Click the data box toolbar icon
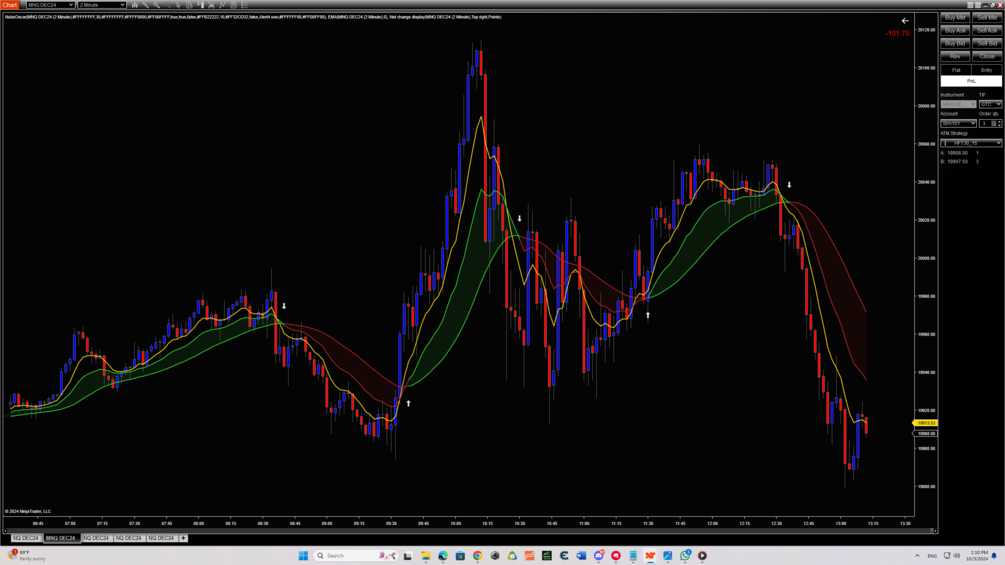This screenshot has height=565, width=1005. point(189,4)
